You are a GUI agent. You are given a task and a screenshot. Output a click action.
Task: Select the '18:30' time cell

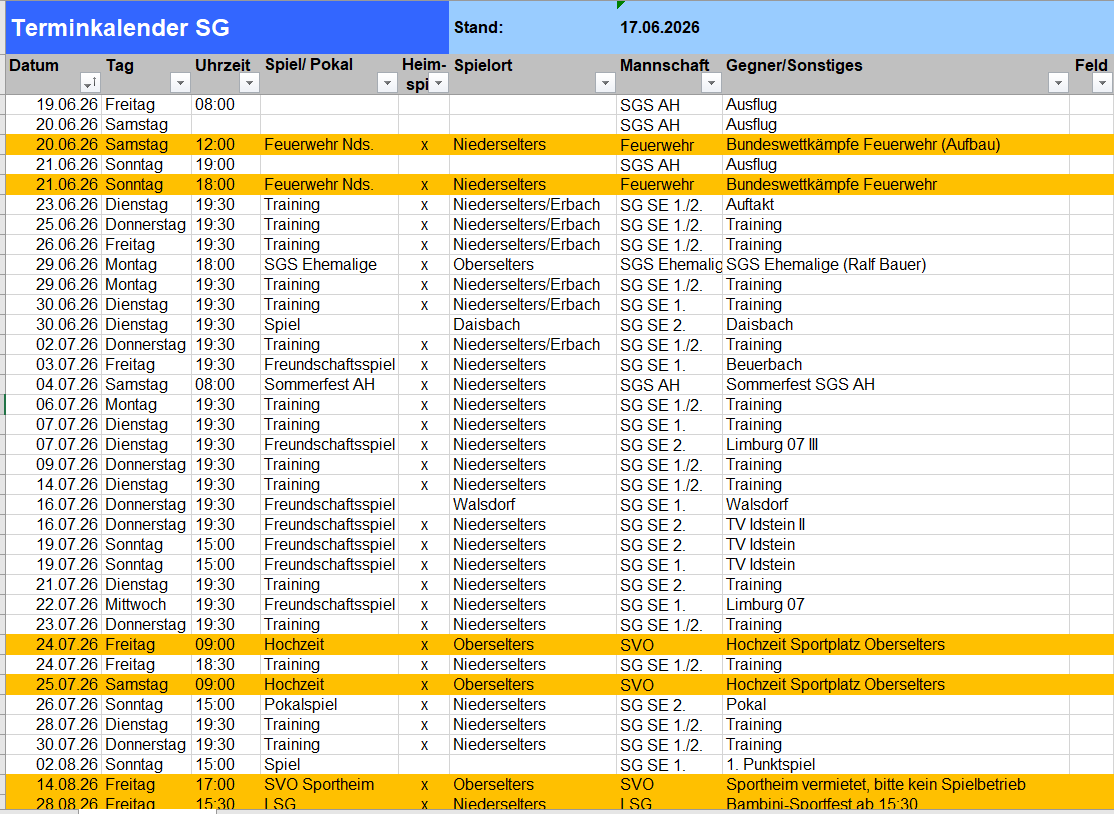(x=226, y=665)
